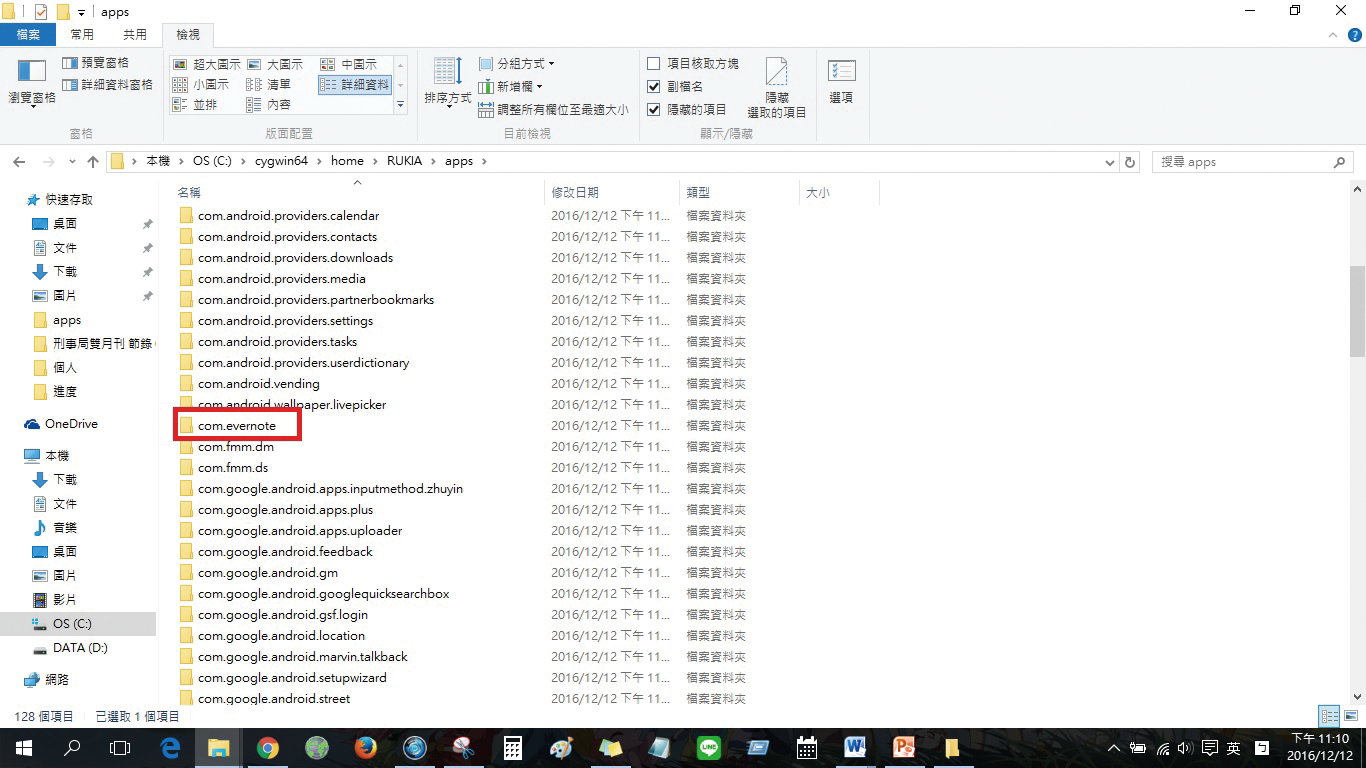Click home in the address path
This screenshot has height=768, width=1366.
pos(347,161)
